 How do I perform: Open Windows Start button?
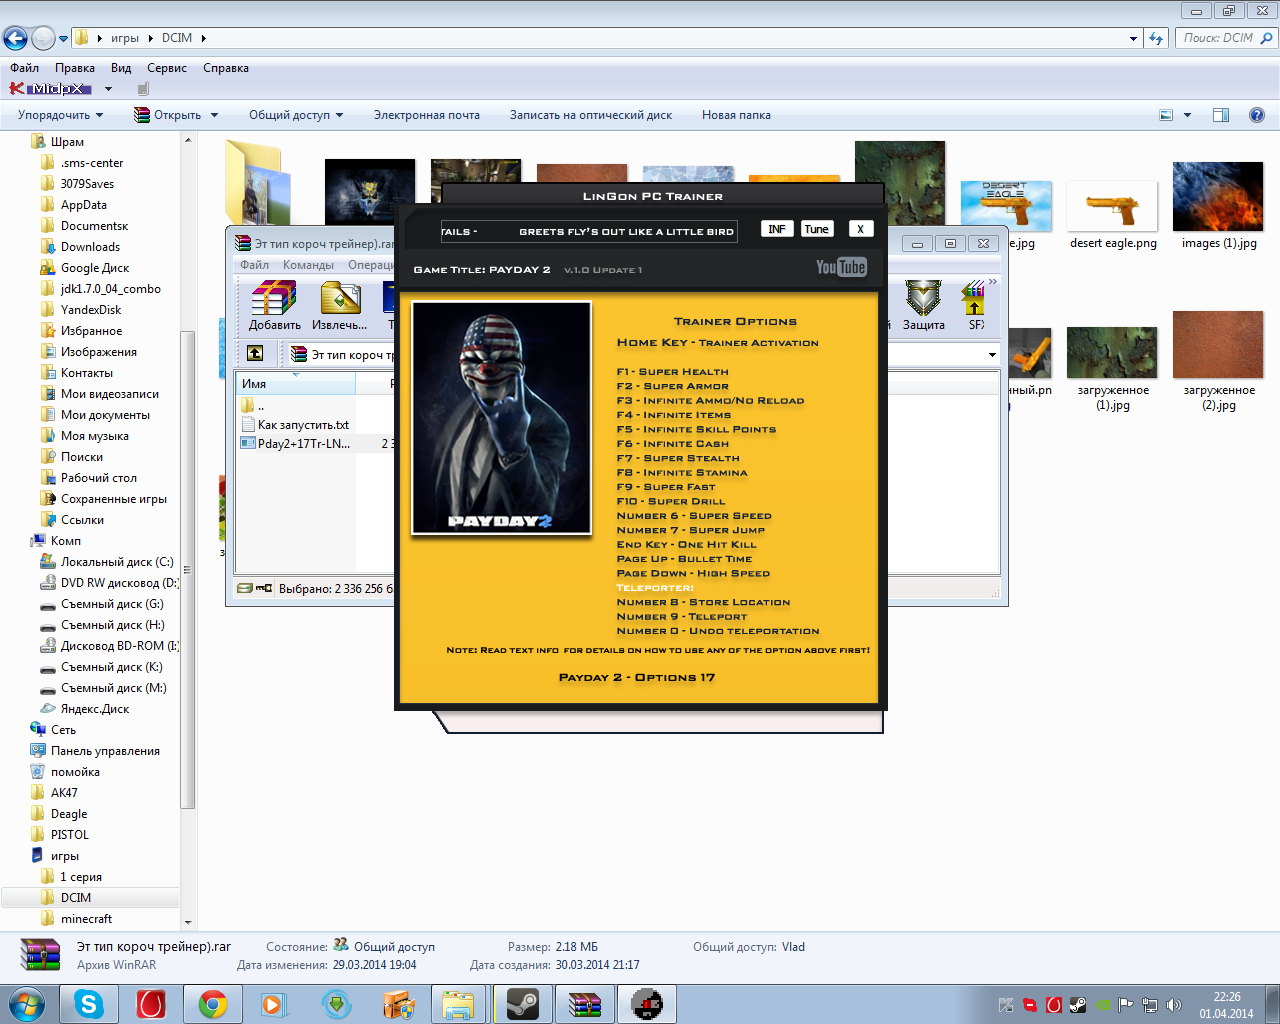pyautogui.click(x=26, y=1004)
